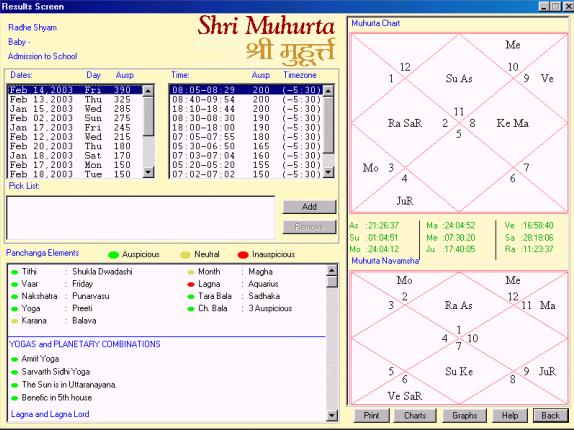Click the Lagna and Lagna Lord heading
This screenshot has width=574, height=430.
pyautogui.click(x=50, y=414)
